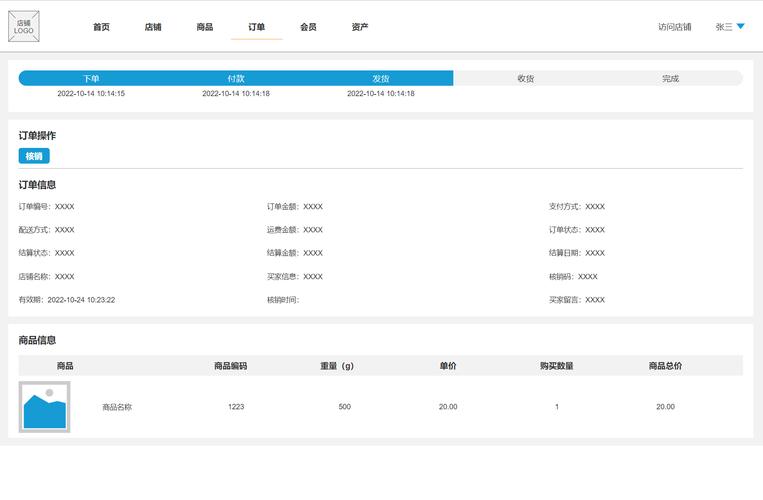Click the 配送方式 field

[x=47, y=230]
